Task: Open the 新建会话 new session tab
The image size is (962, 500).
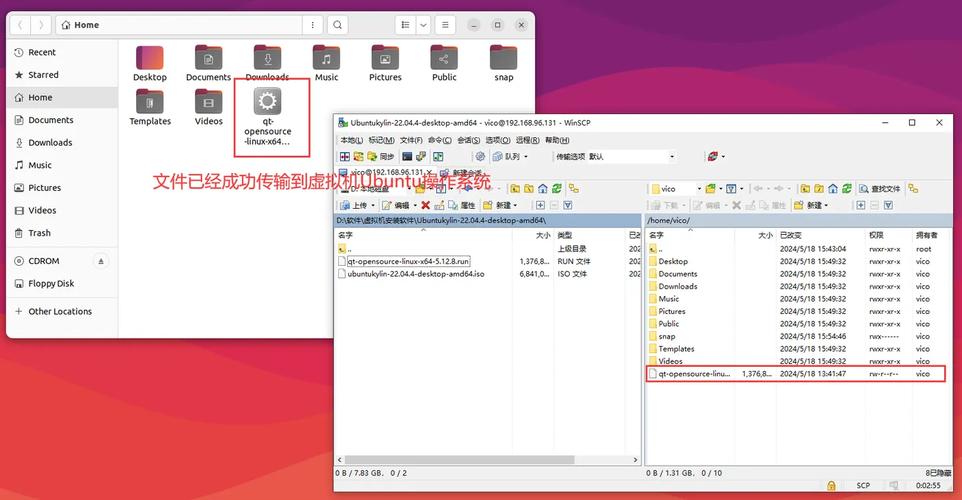Action: pos(462,173)
